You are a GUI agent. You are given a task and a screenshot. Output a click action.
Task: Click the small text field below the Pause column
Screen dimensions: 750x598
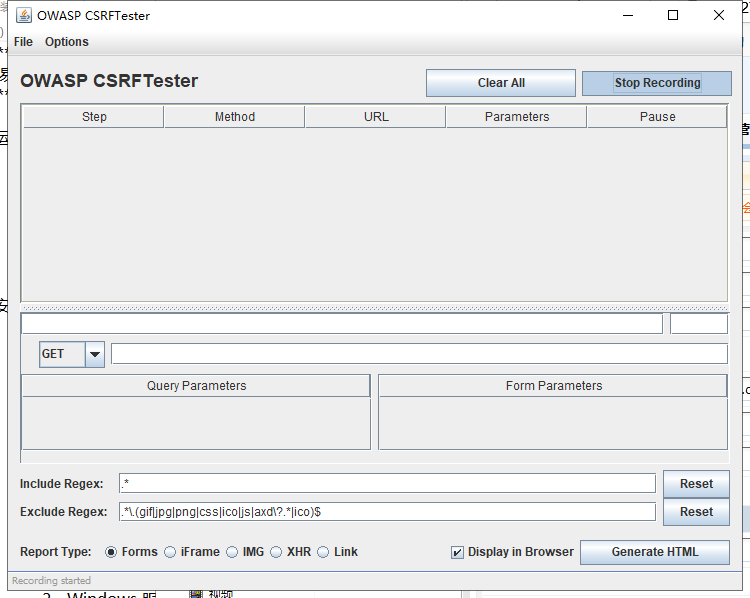pyautogui.click(x=699, y=324)
